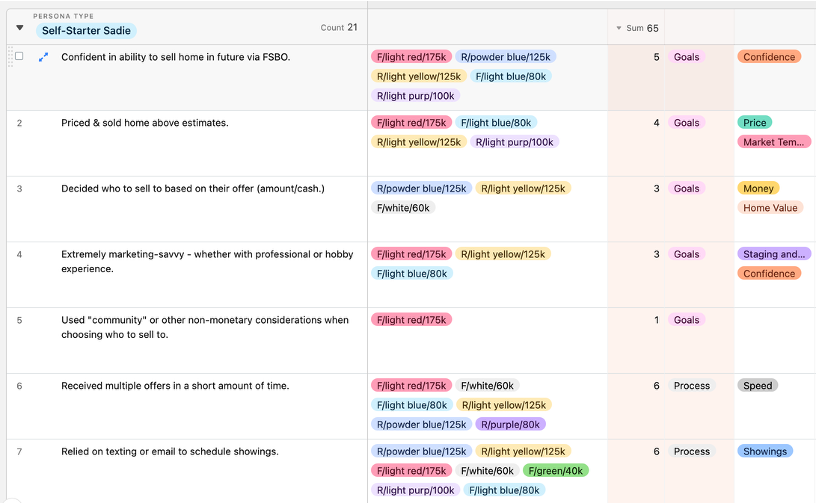Viewport: 816px width, 504px height.
Task: Select the count value 5 in row one
Action: point(656,57)
